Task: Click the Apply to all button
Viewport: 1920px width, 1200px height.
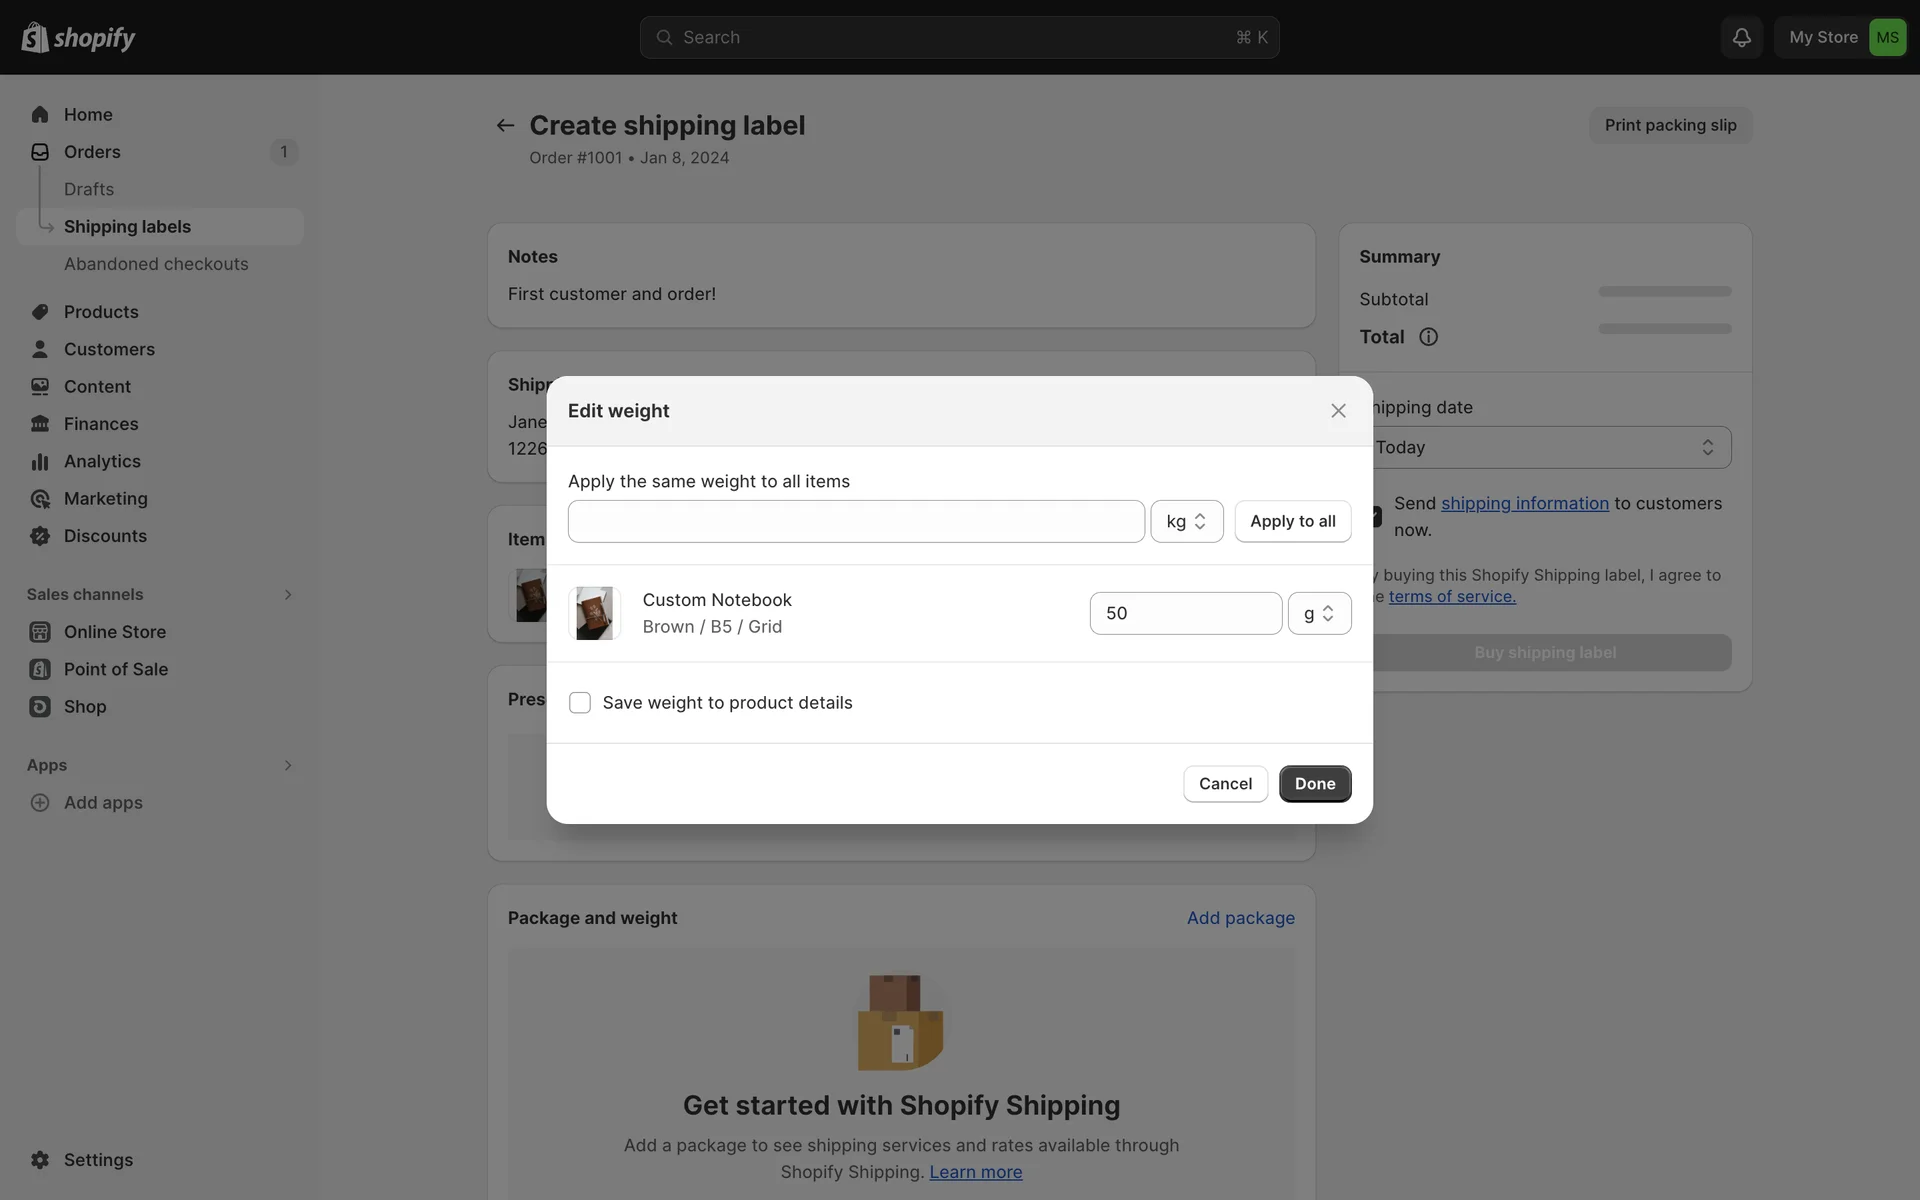Action: pyautogui.click(x=1292, y=521)
